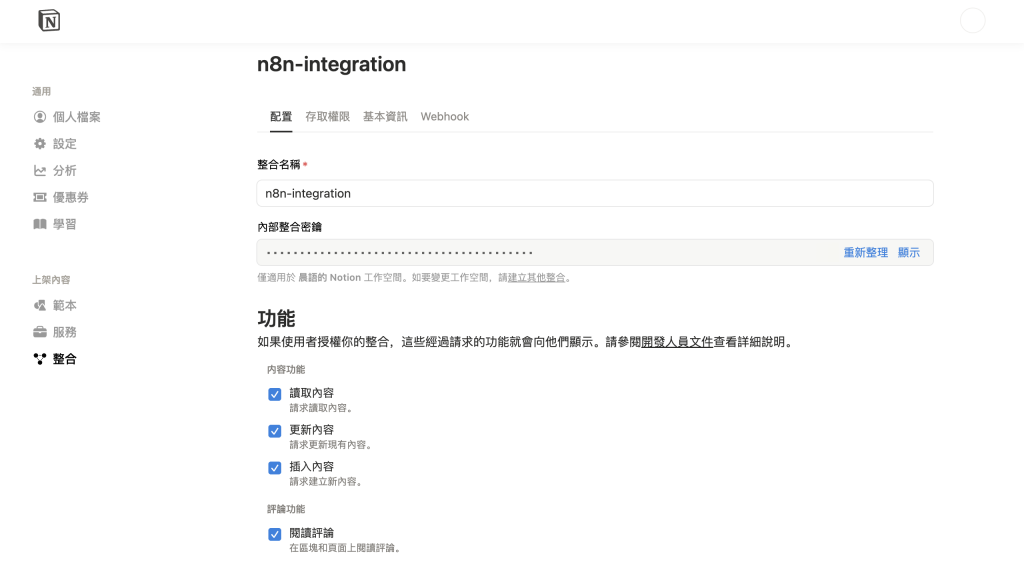Open the user avatar circle top-right

(x=972, y=21)
